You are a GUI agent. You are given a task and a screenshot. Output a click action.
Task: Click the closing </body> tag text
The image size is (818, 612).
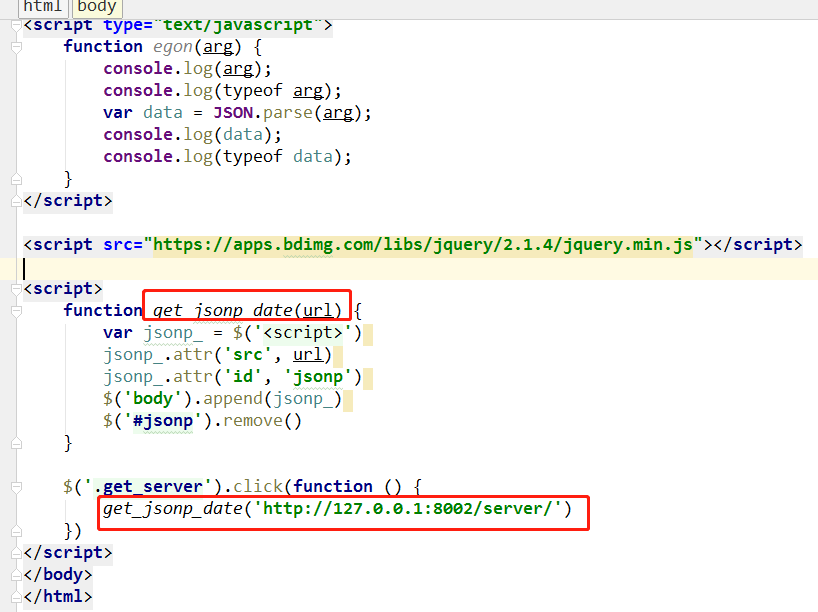point(58,575)
